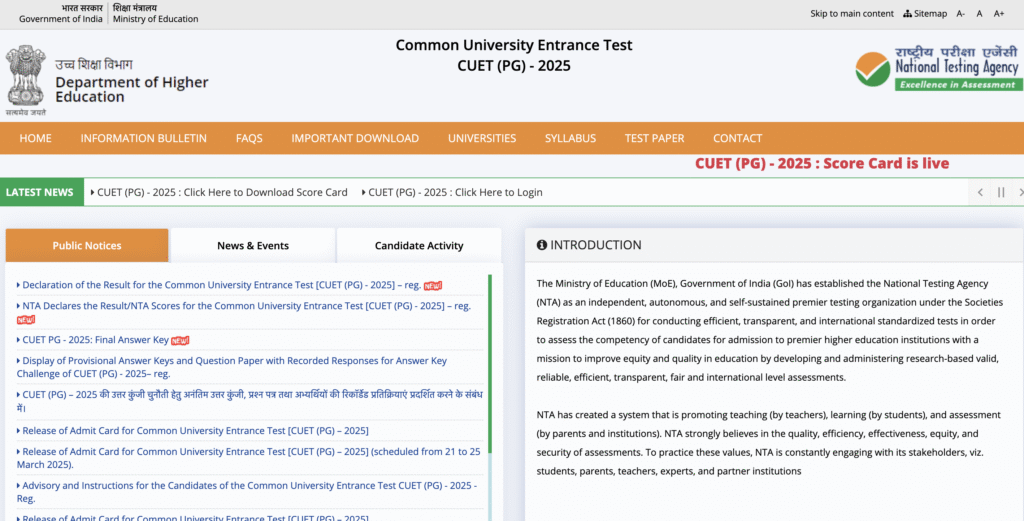This screenshot has height=521, width=1024.
Task: Open IMPORTANT DOWNLOAD menu
Action: pyautogui.click(x=355, y=138)
